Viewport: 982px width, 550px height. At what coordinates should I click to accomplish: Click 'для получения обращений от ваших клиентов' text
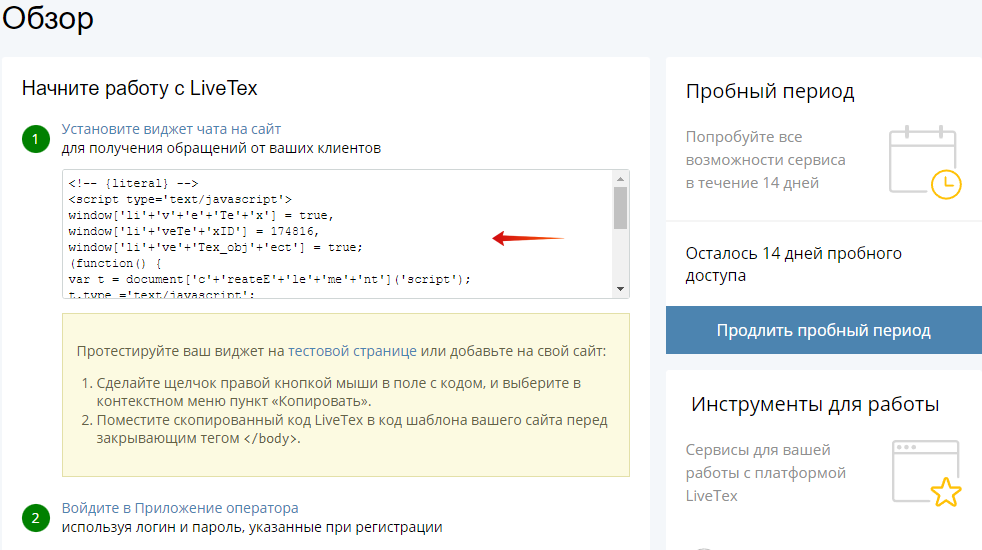[221, 148]
